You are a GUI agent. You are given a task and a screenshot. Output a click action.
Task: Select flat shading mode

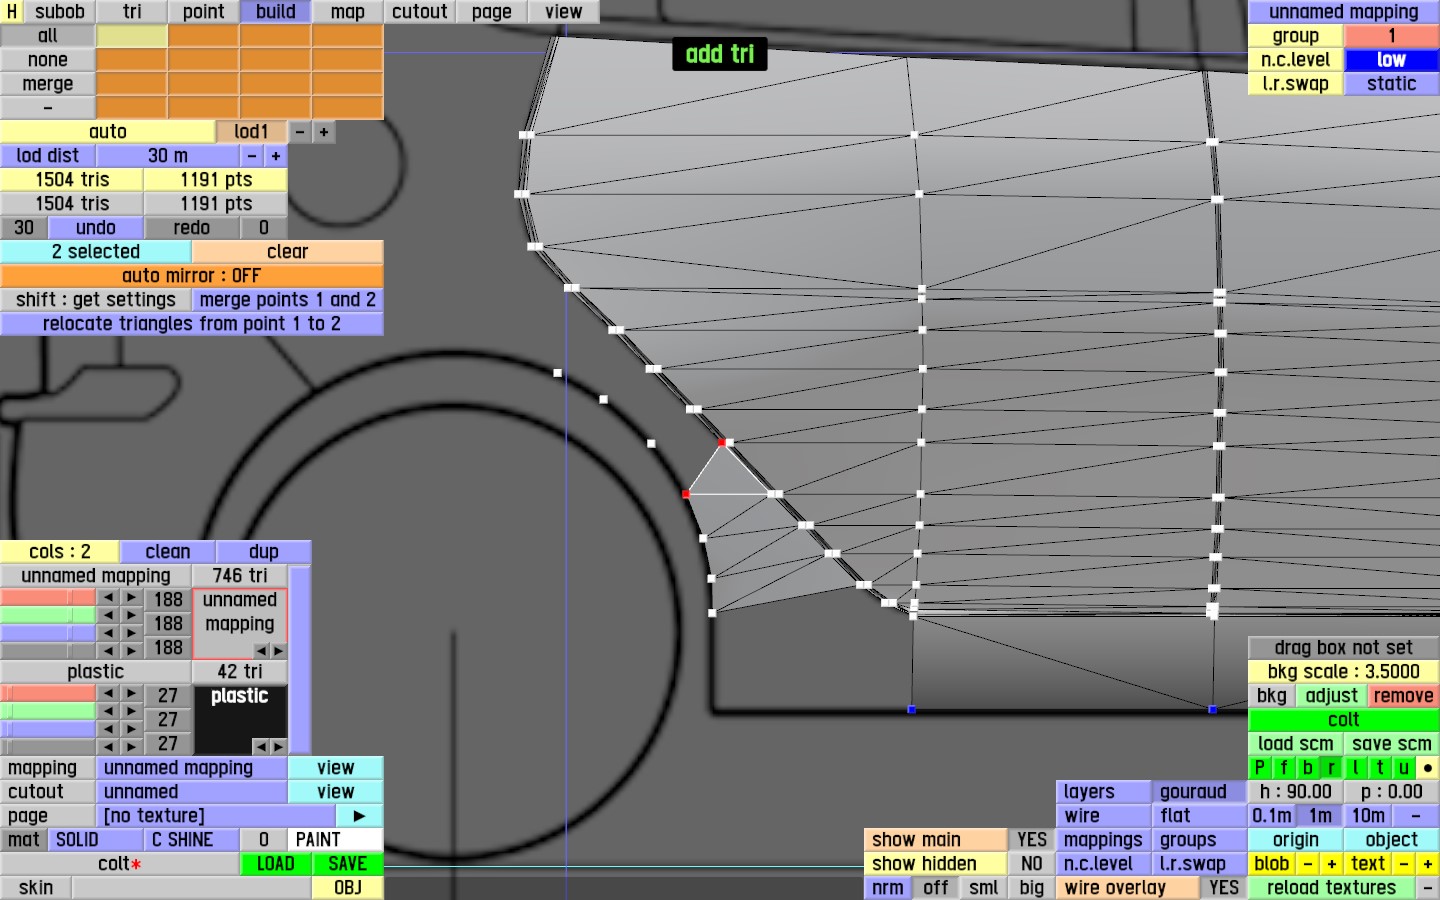(1200, 816)
